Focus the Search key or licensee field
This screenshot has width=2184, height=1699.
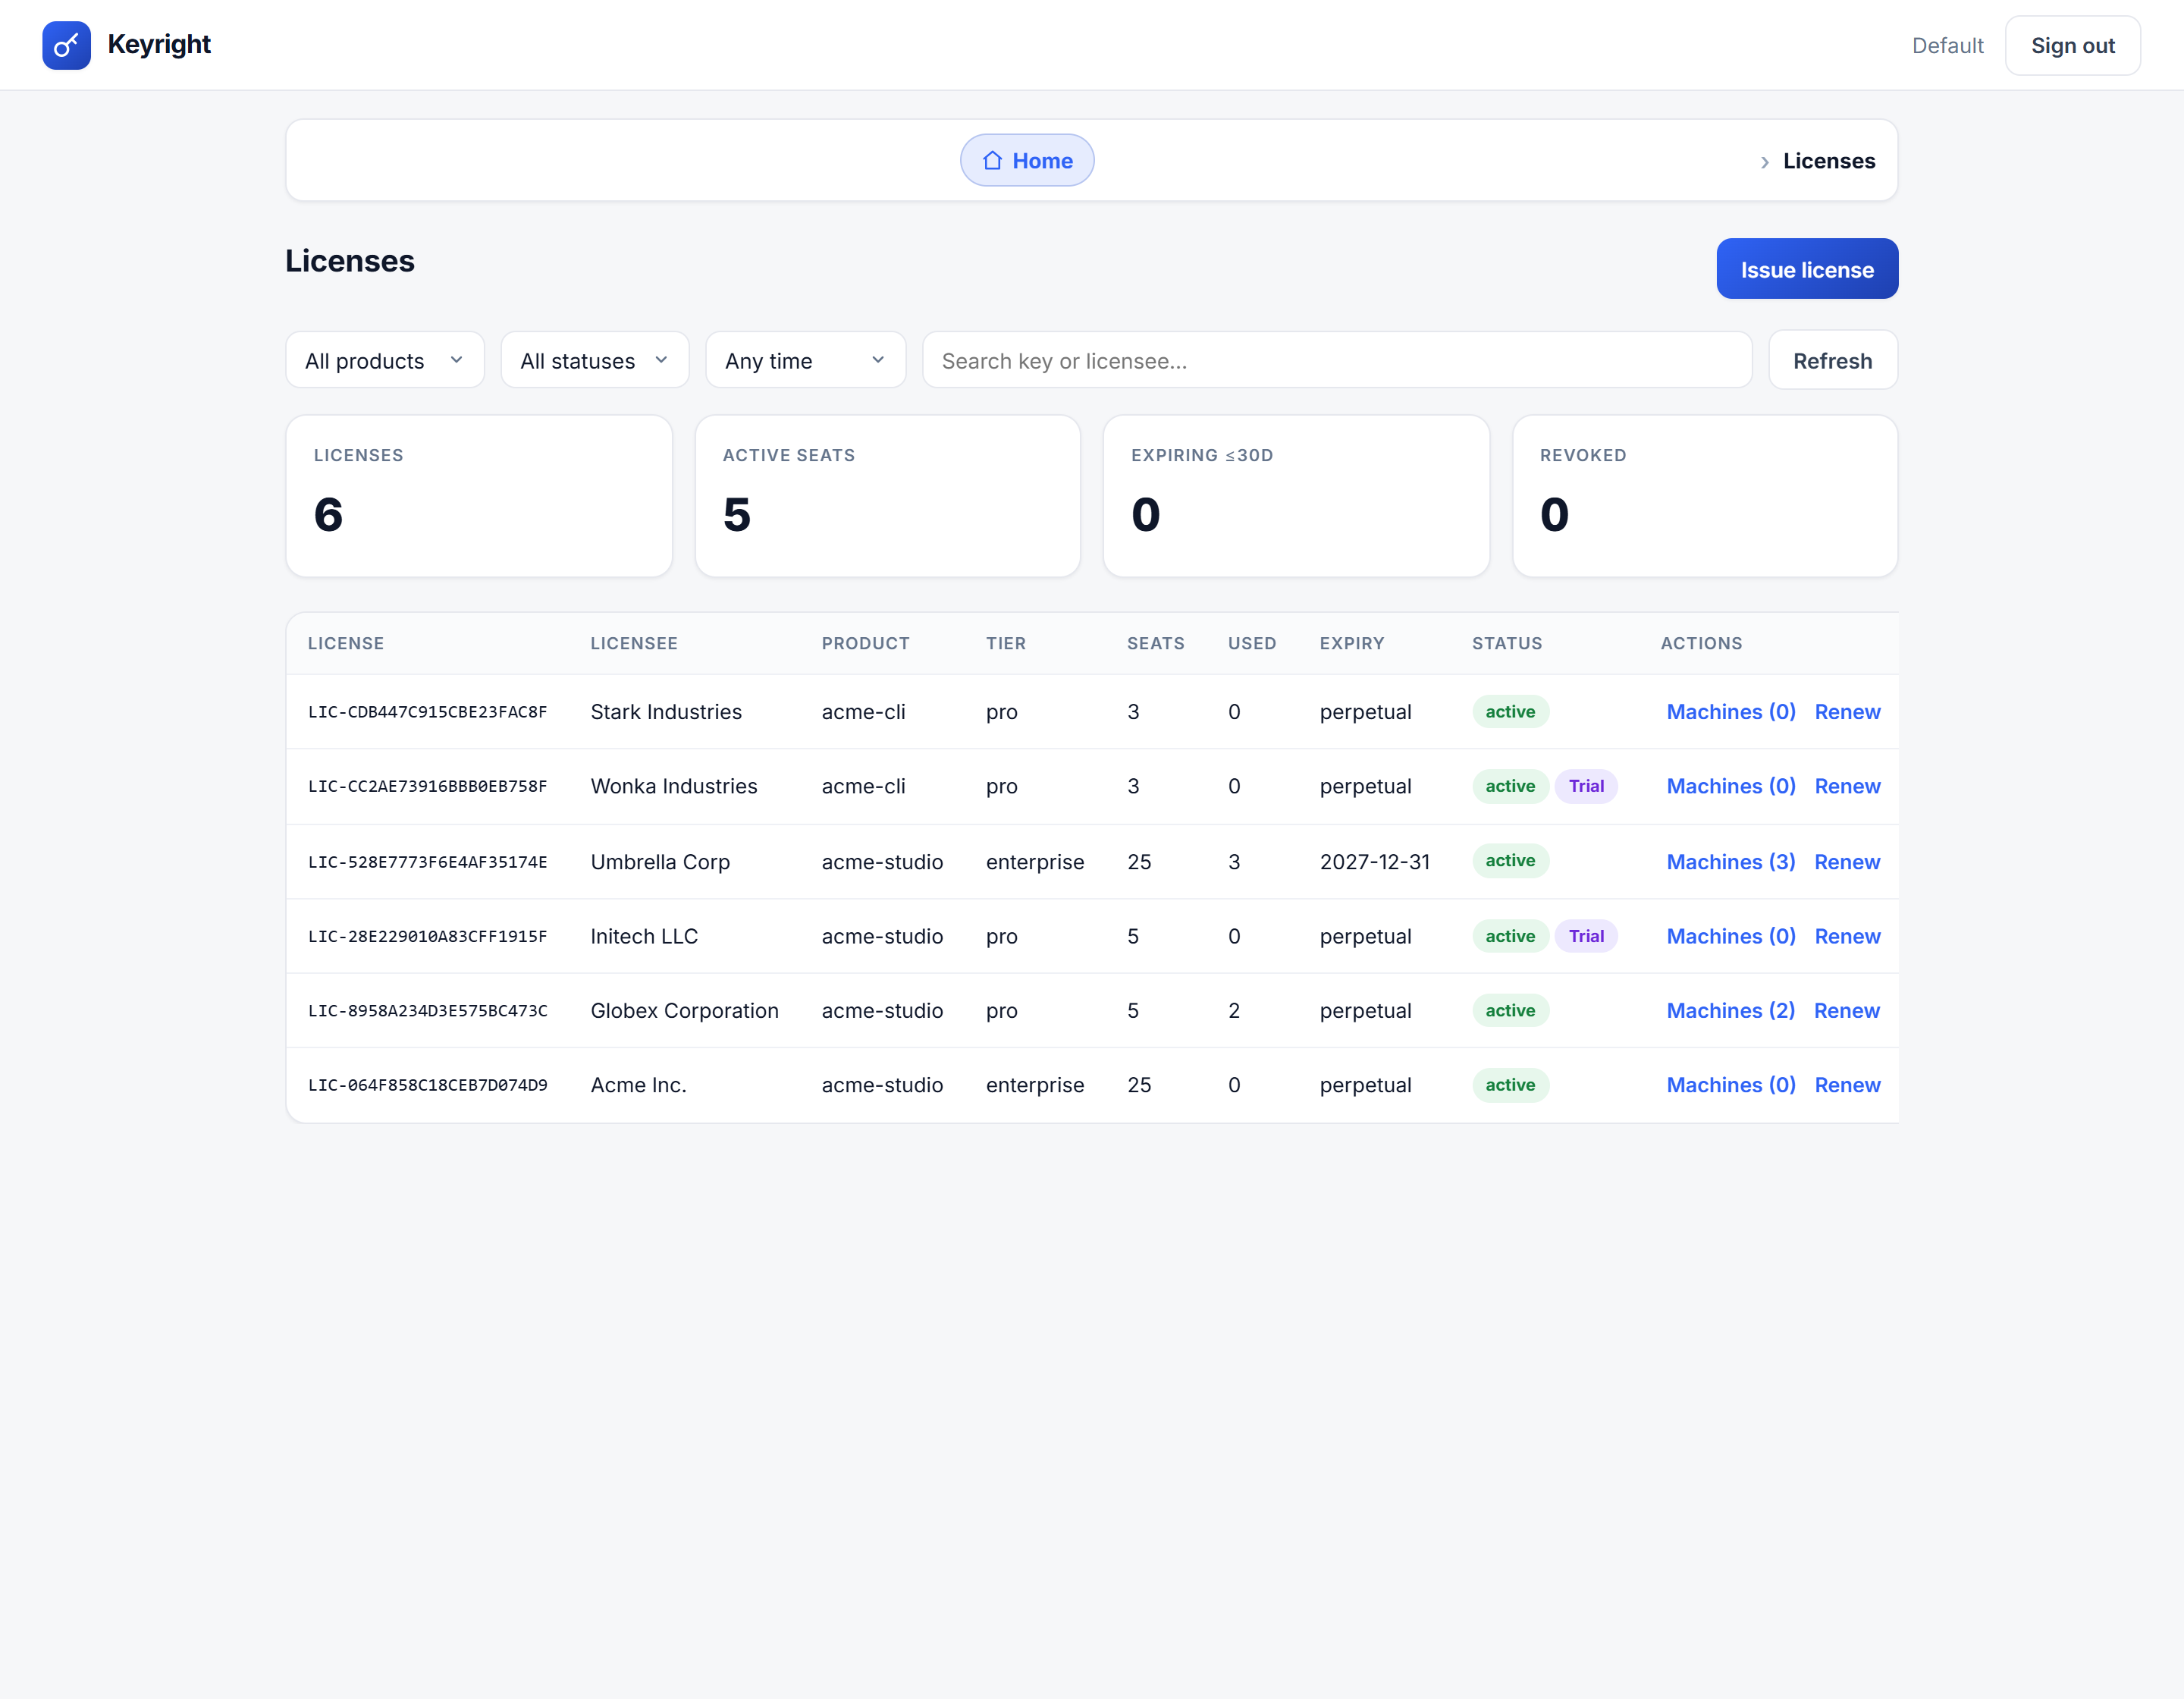pyautogui.click(x=1337, y=360)
